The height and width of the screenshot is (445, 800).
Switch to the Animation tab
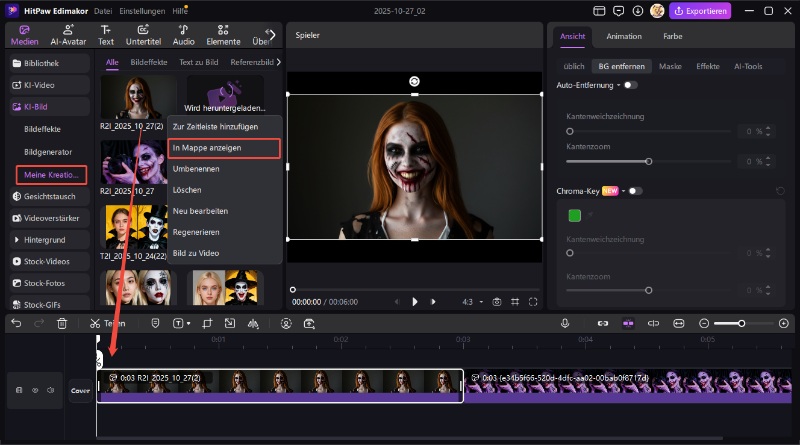tap(623, 36)
